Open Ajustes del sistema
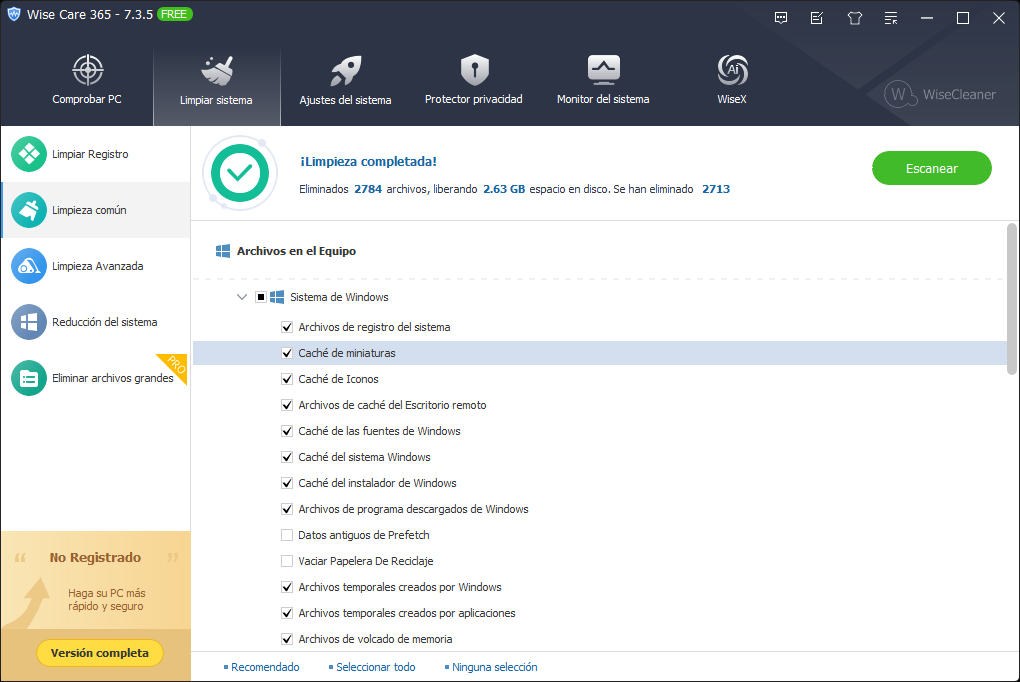This screenshot has width=1020, height=682. (345, 80)
